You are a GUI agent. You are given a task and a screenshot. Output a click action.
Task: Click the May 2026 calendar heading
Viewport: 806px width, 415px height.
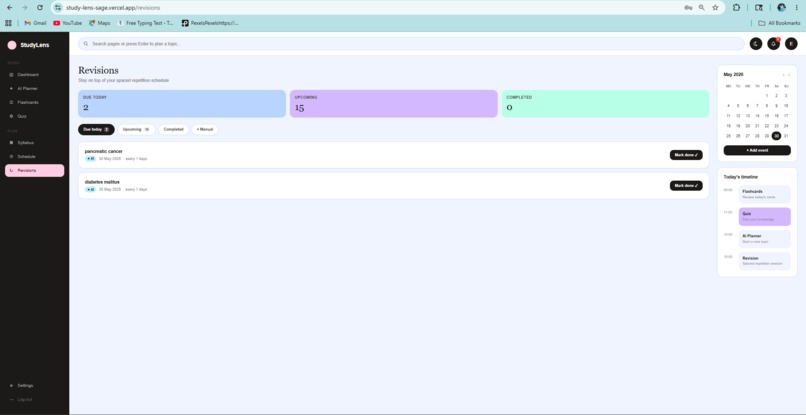tap(734, 75)
